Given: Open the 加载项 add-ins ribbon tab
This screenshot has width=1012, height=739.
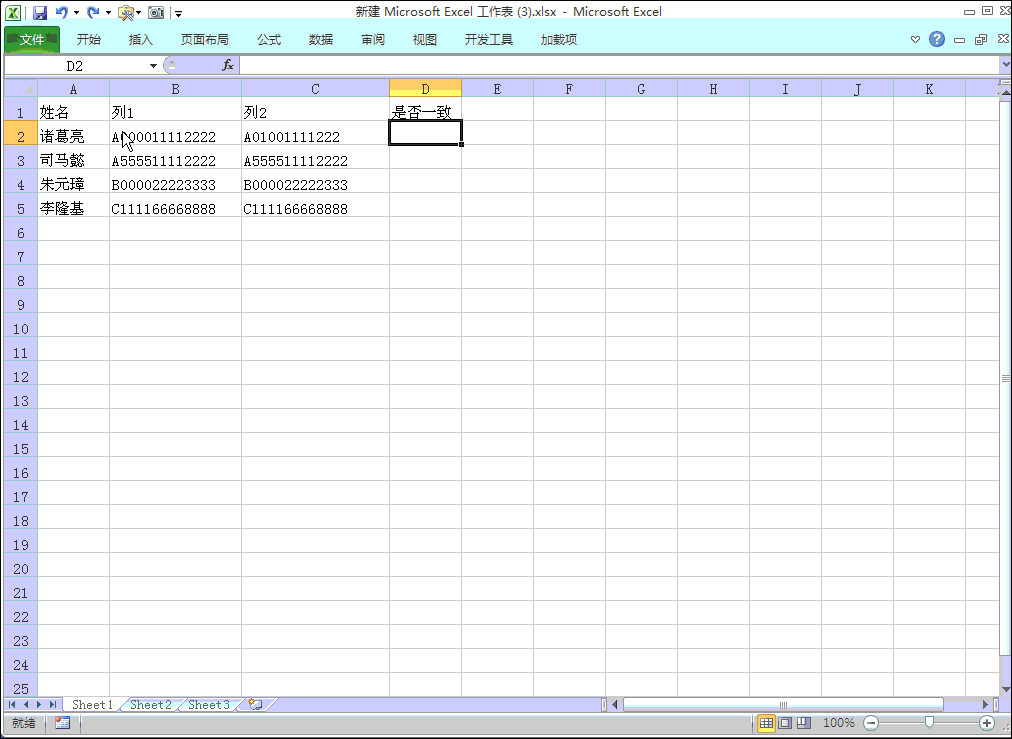Looking at the screenshot, I should (559, 39).
